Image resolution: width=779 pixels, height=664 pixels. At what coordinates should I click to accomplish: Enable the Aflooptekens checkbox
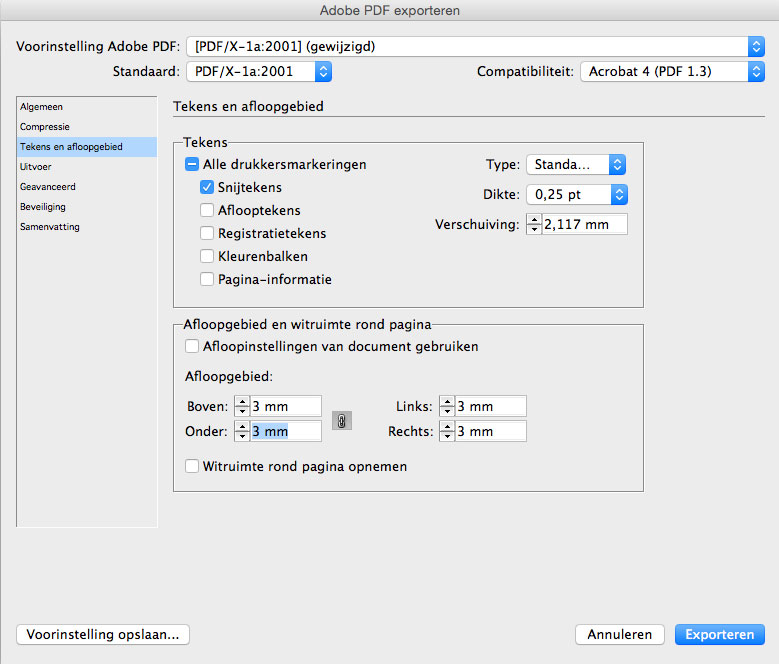click(207, 210)
